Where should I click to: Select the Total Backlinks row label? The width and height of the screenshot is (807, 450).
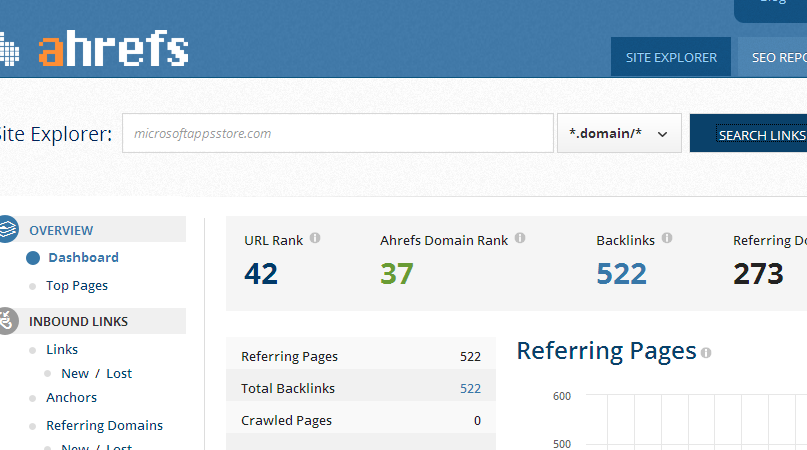[x=288, y=388]
